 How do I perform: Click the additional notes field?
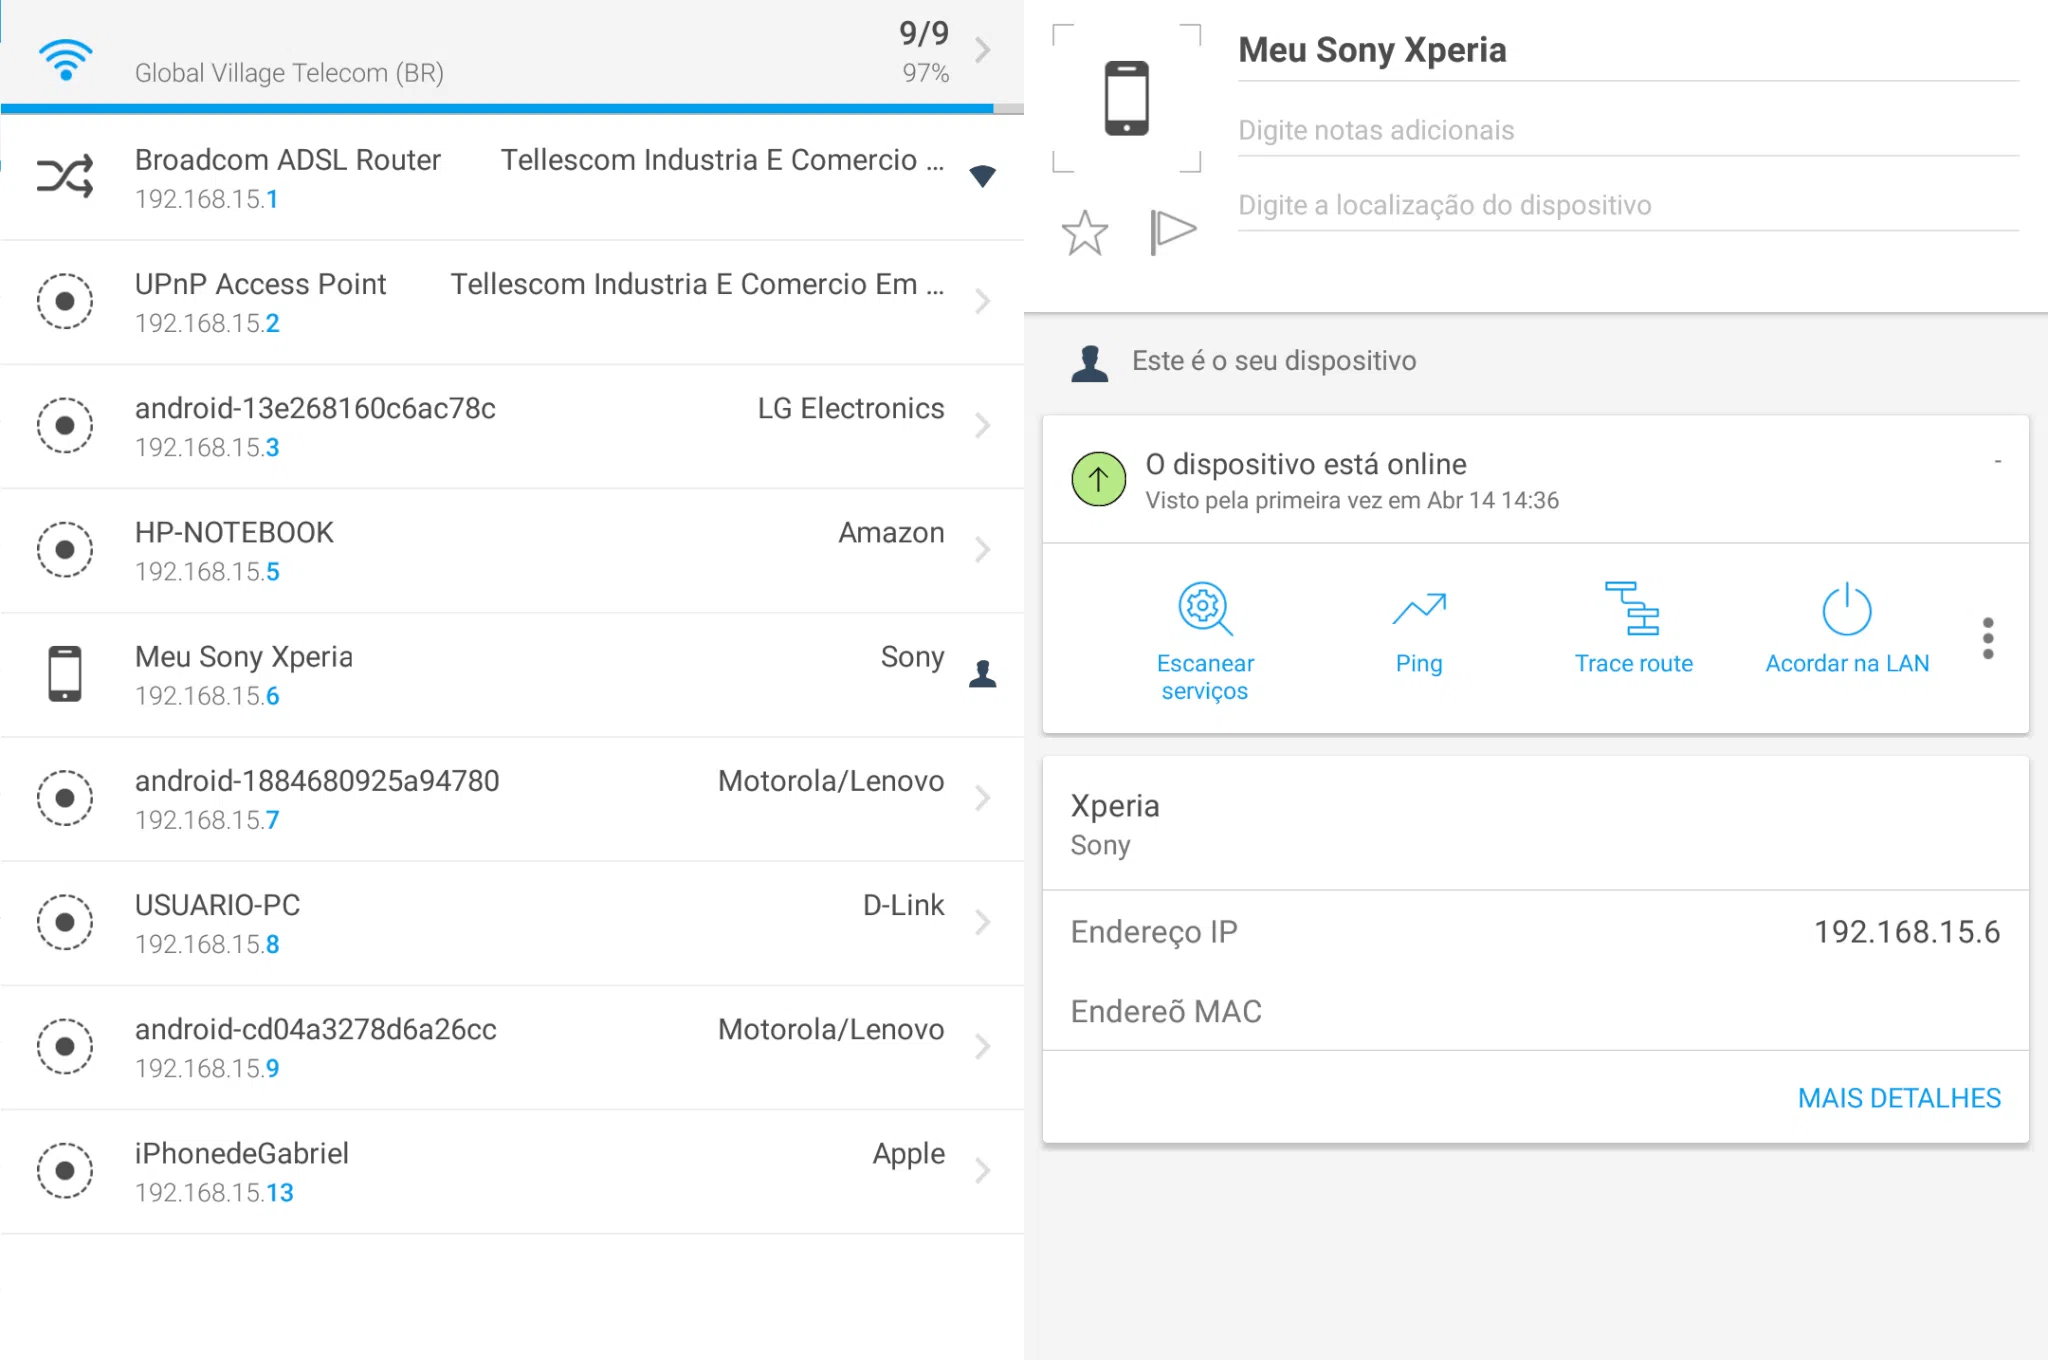1628,130
